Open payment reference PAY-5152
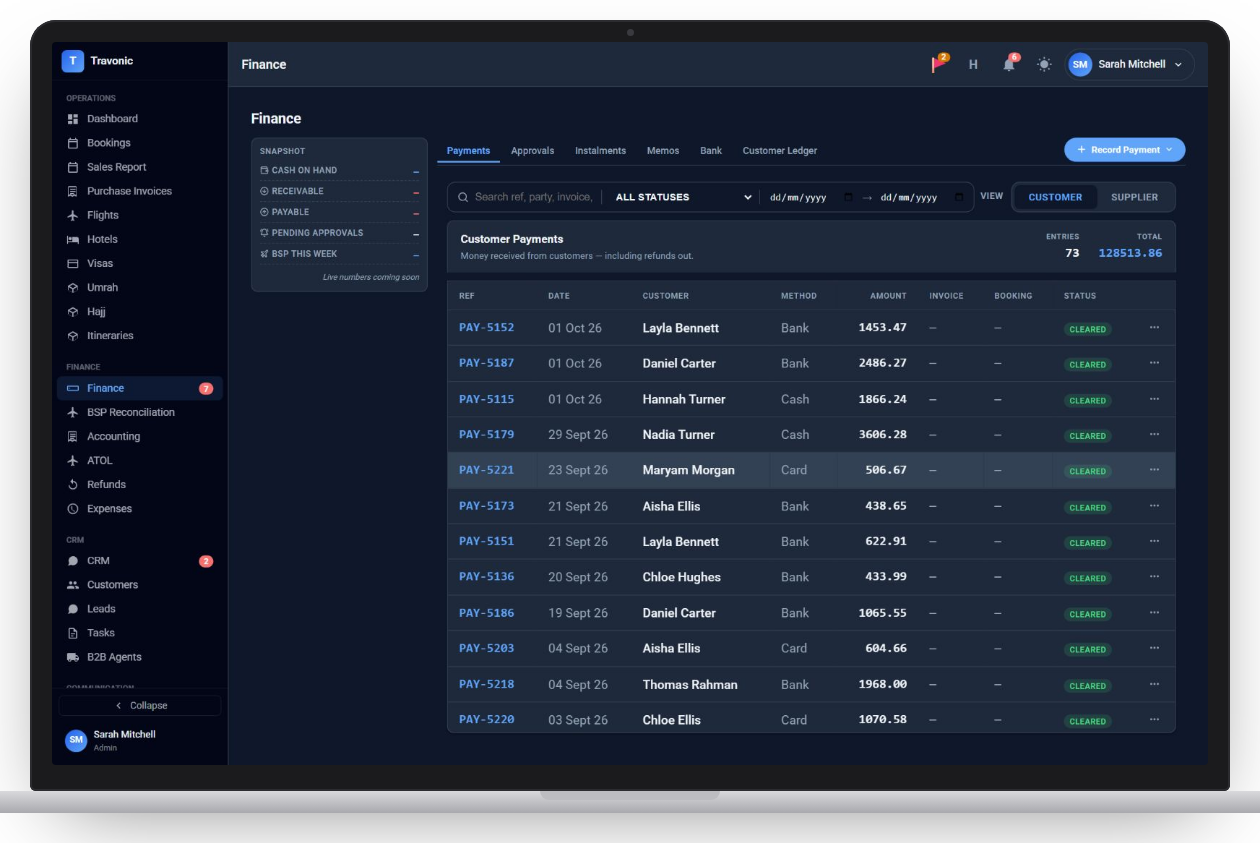This screenshot has width=1260, height=843. point(486,327)
